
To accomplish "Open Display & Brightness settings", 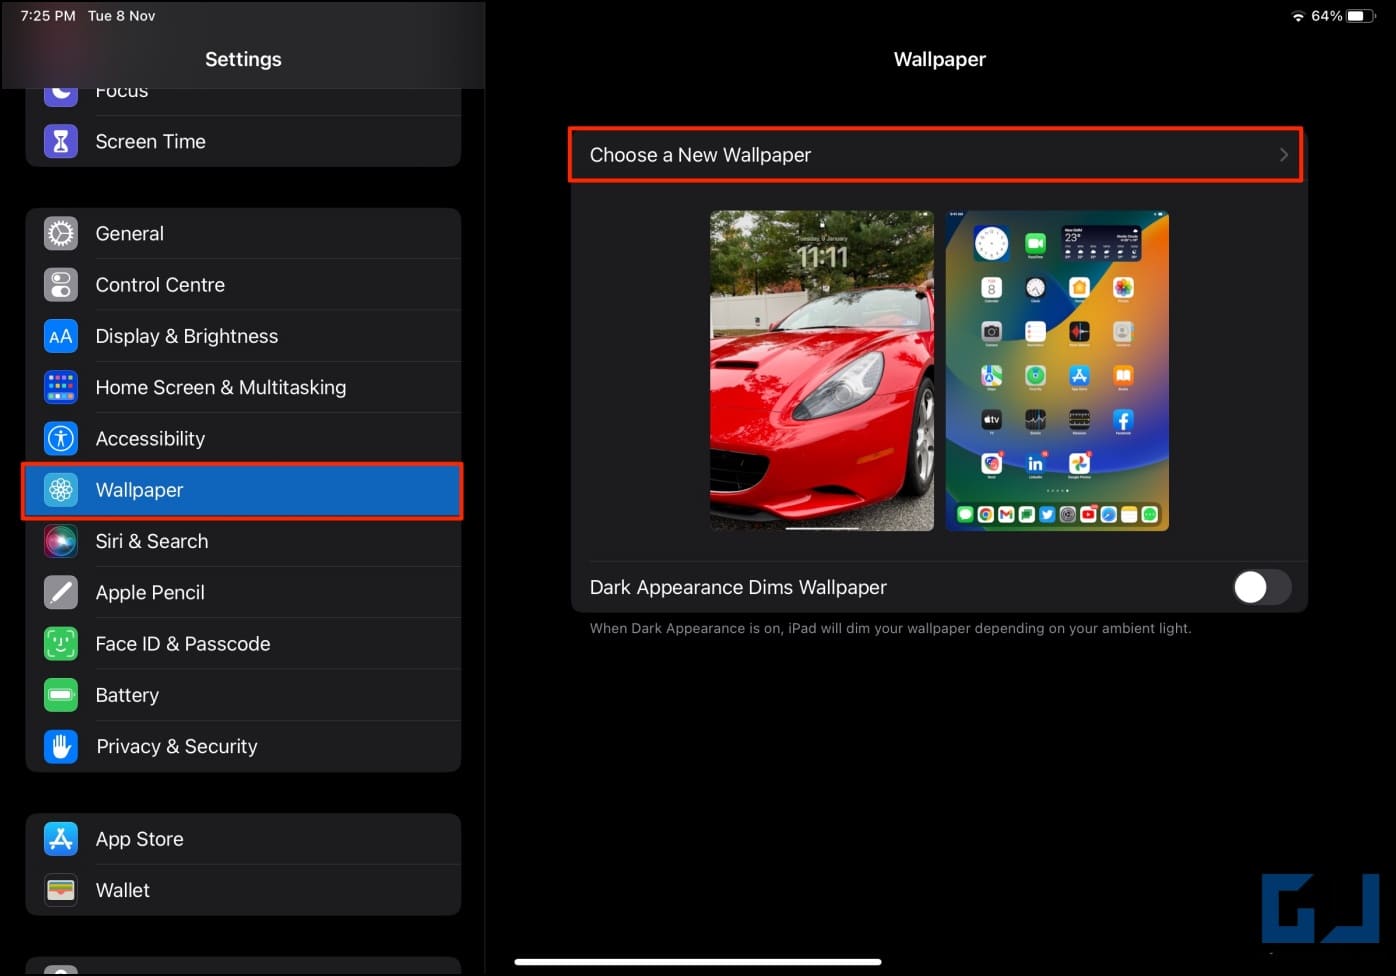I will pos(243,336).
